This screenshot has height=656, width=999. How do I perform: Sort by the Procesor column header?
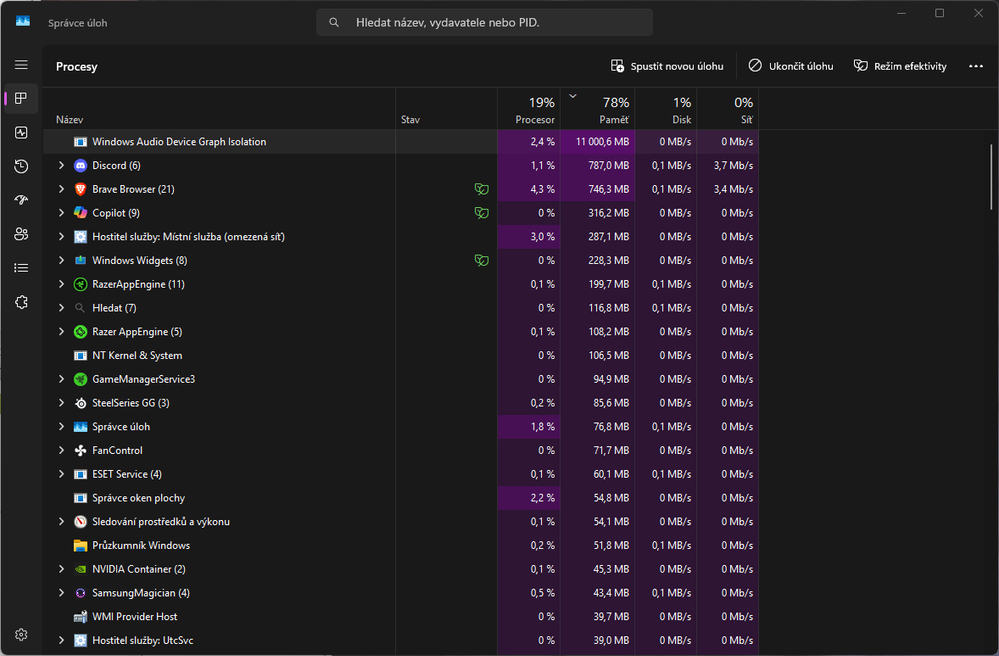point(529,110)
